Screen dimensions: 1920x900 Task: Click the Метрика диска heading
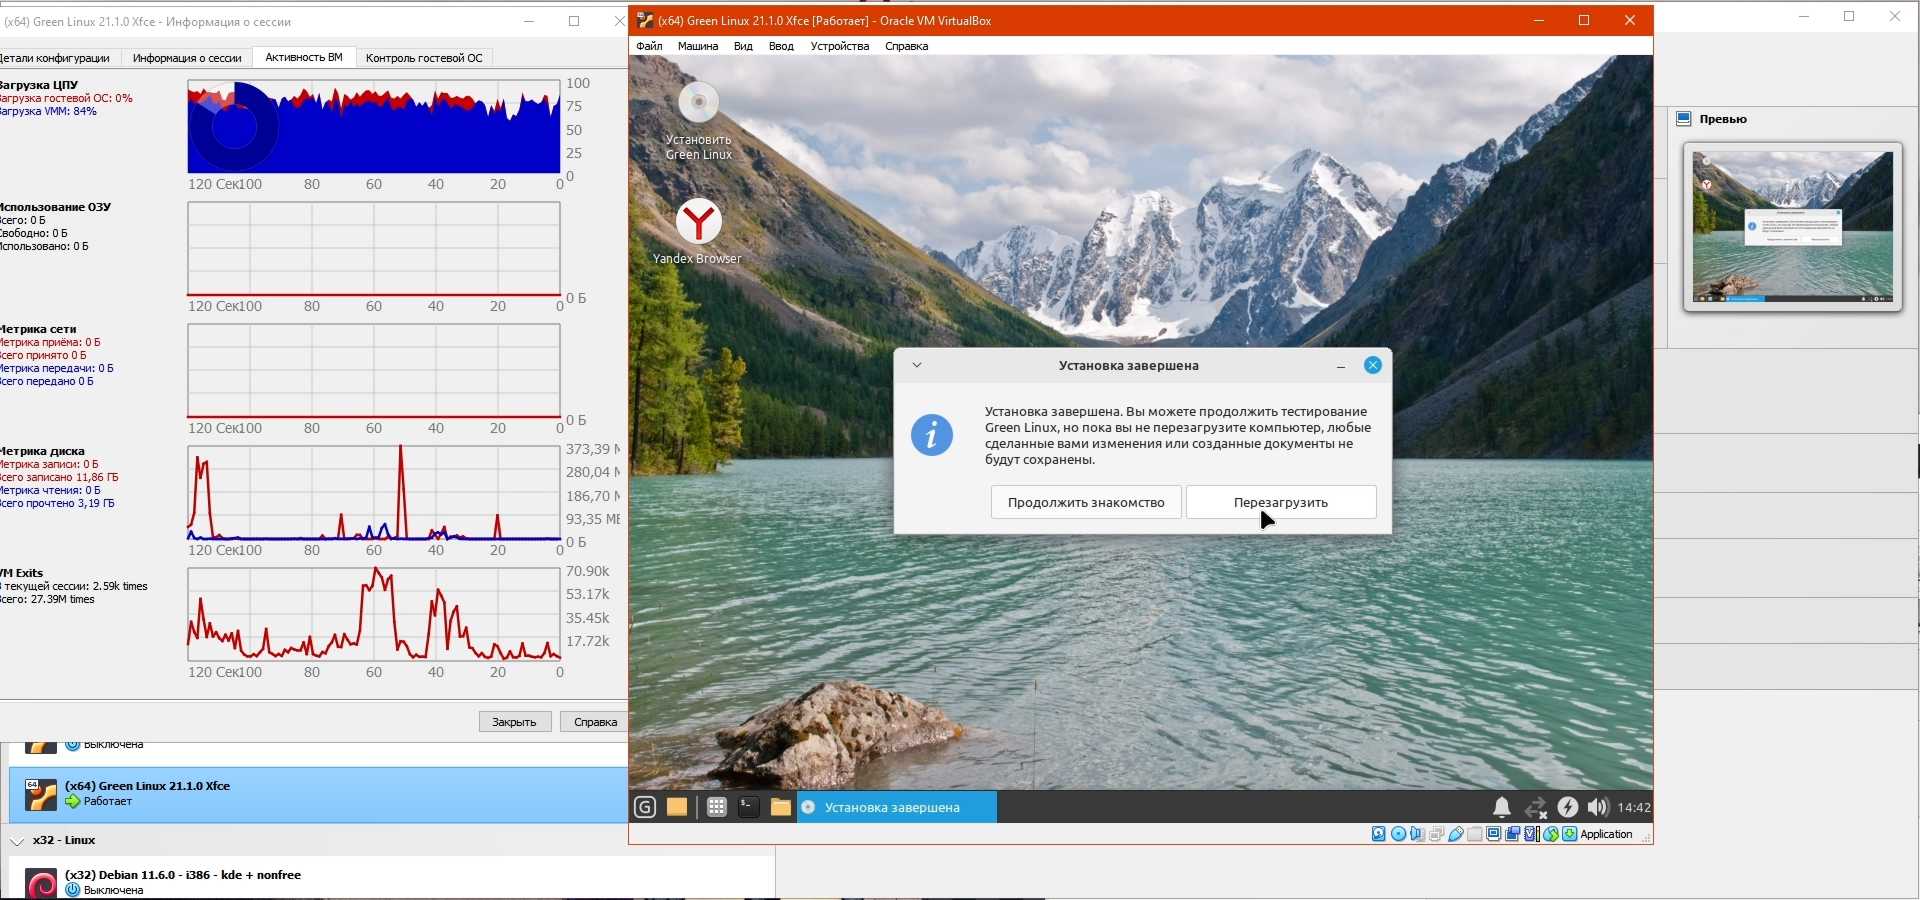coord(42,451)
